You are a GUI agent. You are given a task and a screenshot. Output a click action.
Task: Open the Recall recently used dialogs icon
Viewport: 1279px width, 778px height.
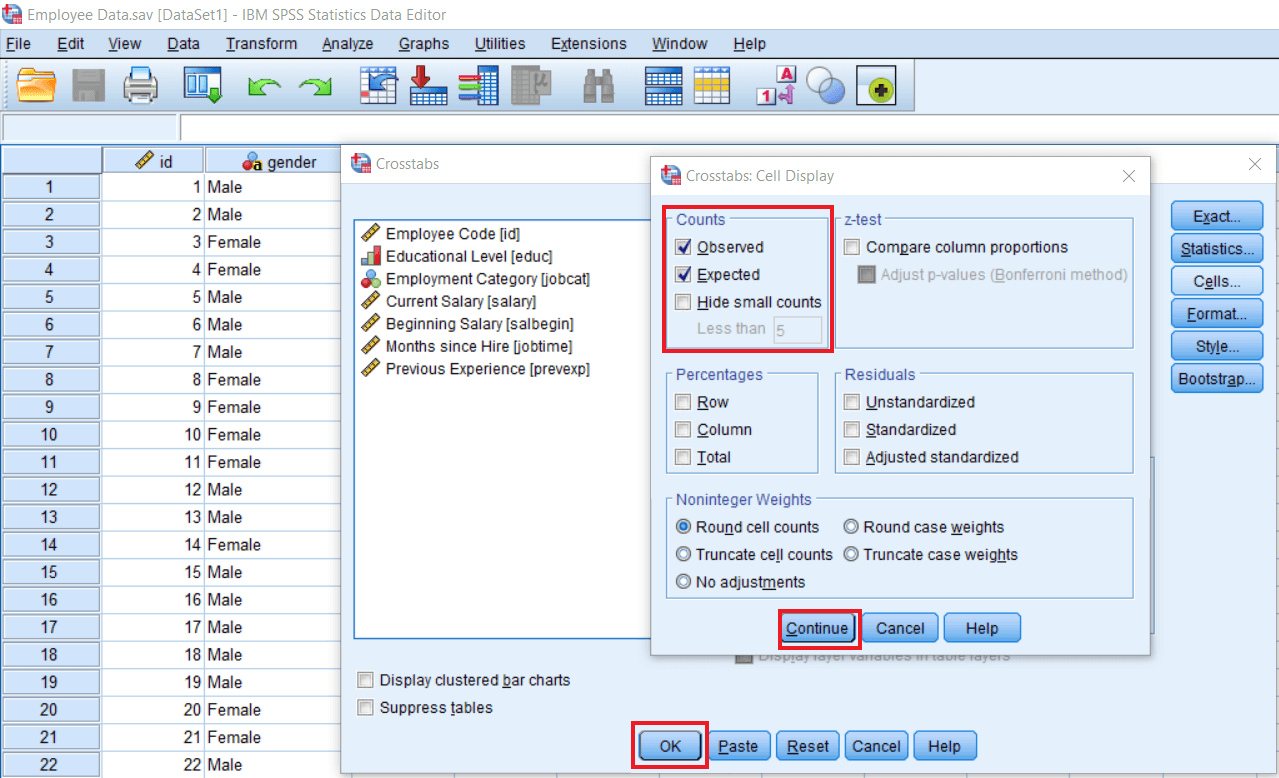point(202,86)
